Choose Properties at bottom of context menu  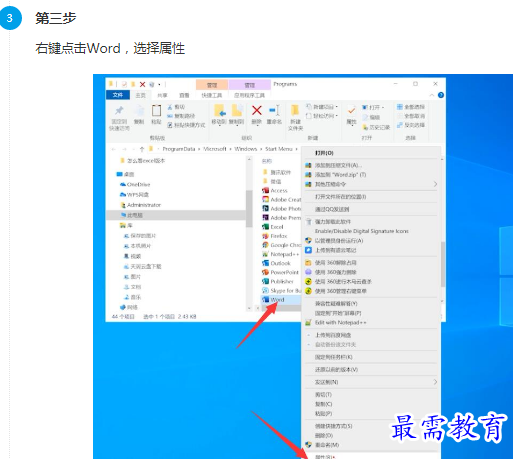371,456
